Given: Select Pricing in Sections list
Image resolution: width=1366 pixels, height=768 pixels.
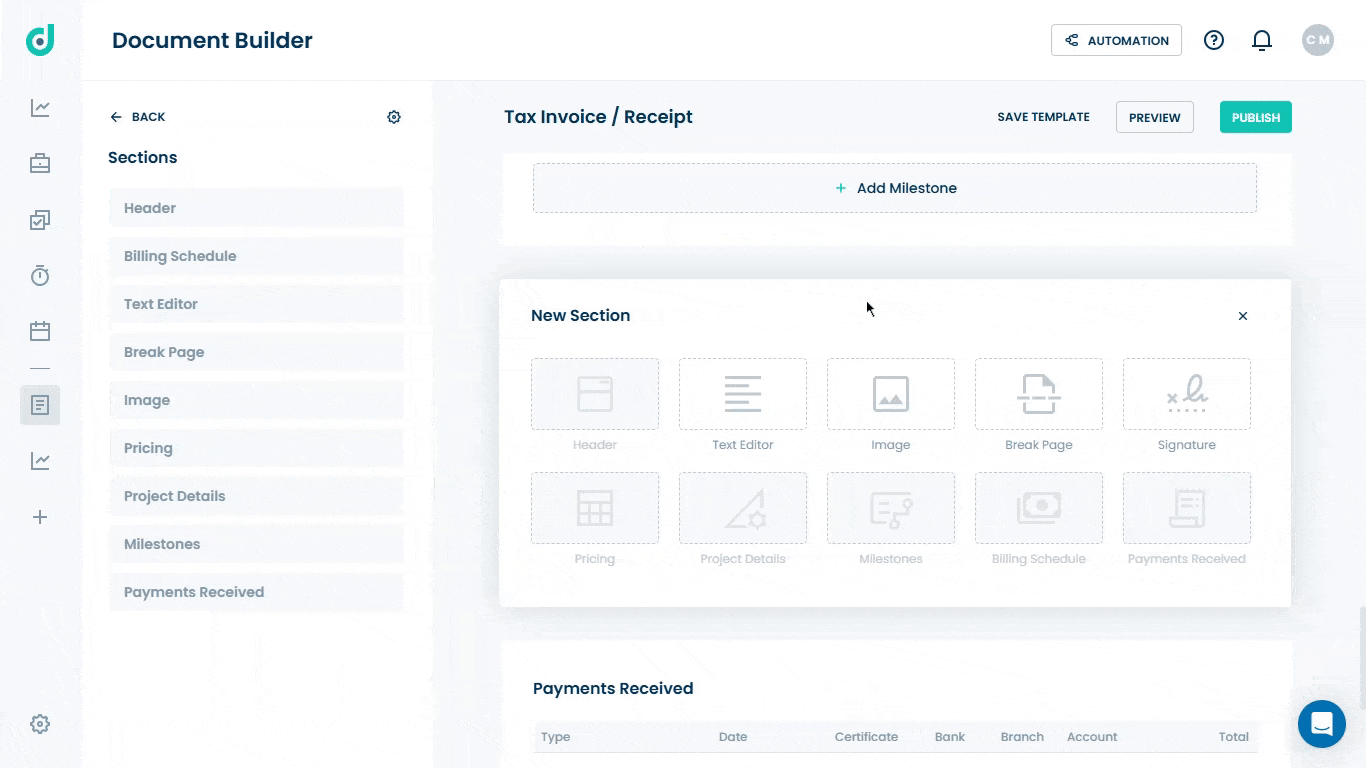Looking at the screenshot, I should click(x=256, y=448).
